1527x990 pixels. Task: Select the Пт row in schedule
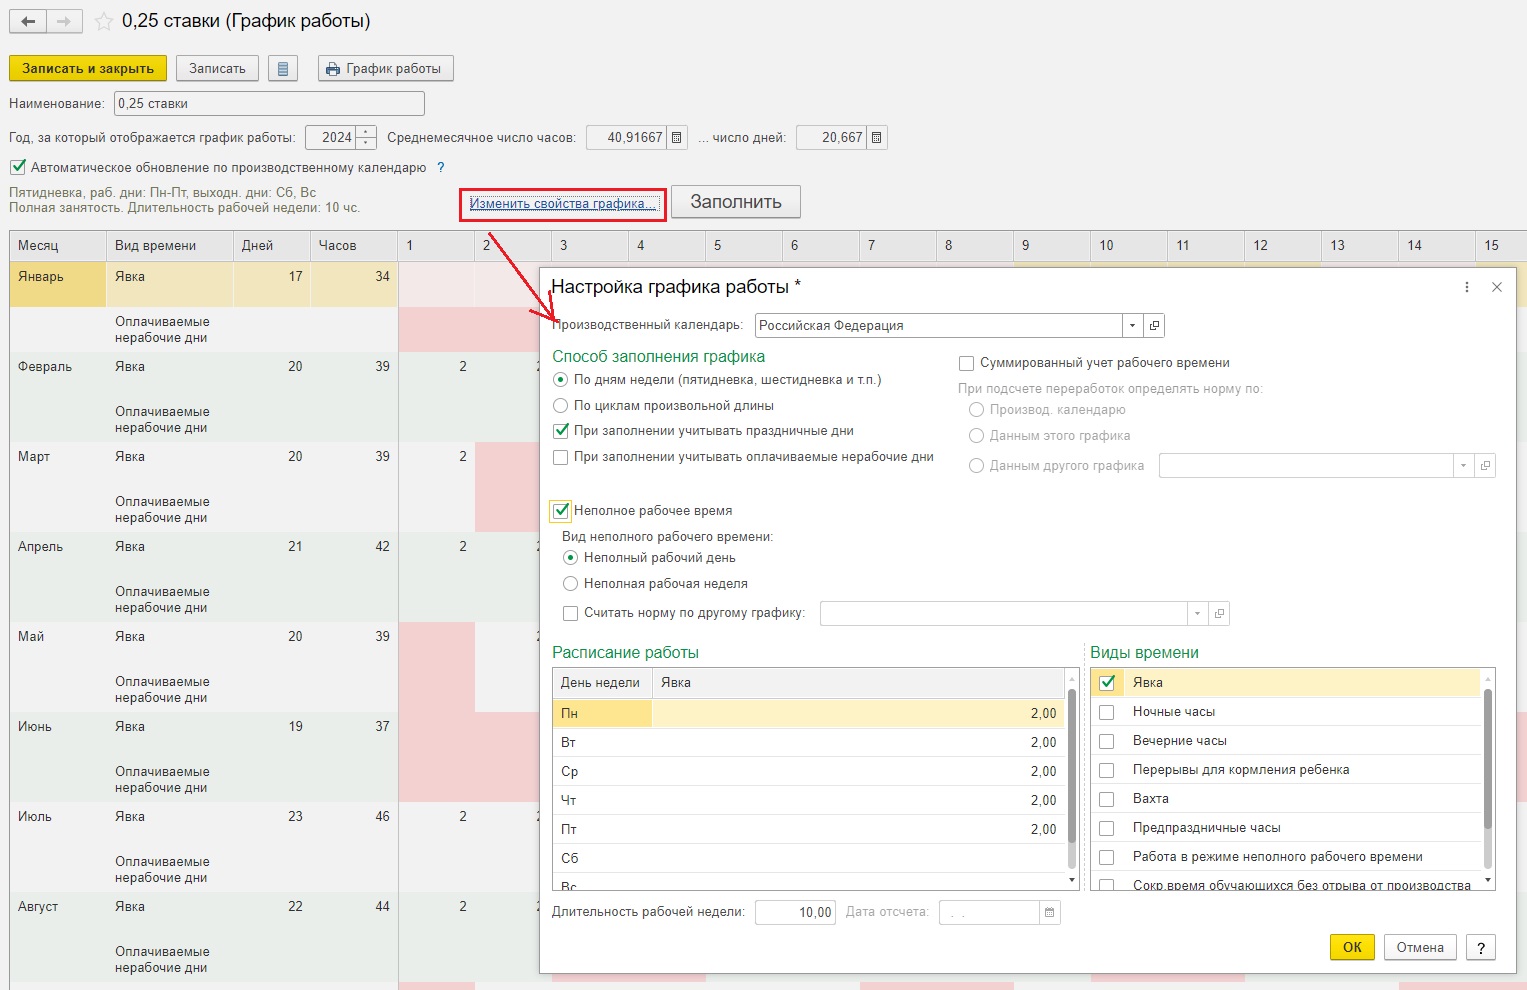click(808, 829)
